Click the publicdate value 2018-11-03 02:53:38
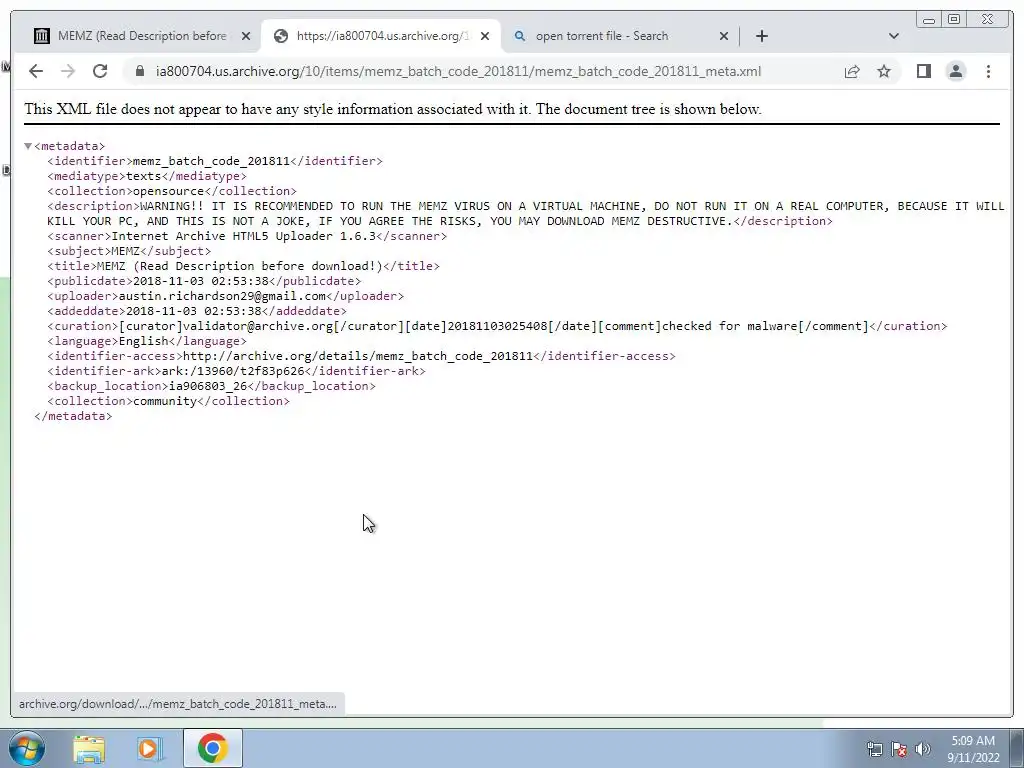This screenshot has width=1024, height=768. pos(200,281)
